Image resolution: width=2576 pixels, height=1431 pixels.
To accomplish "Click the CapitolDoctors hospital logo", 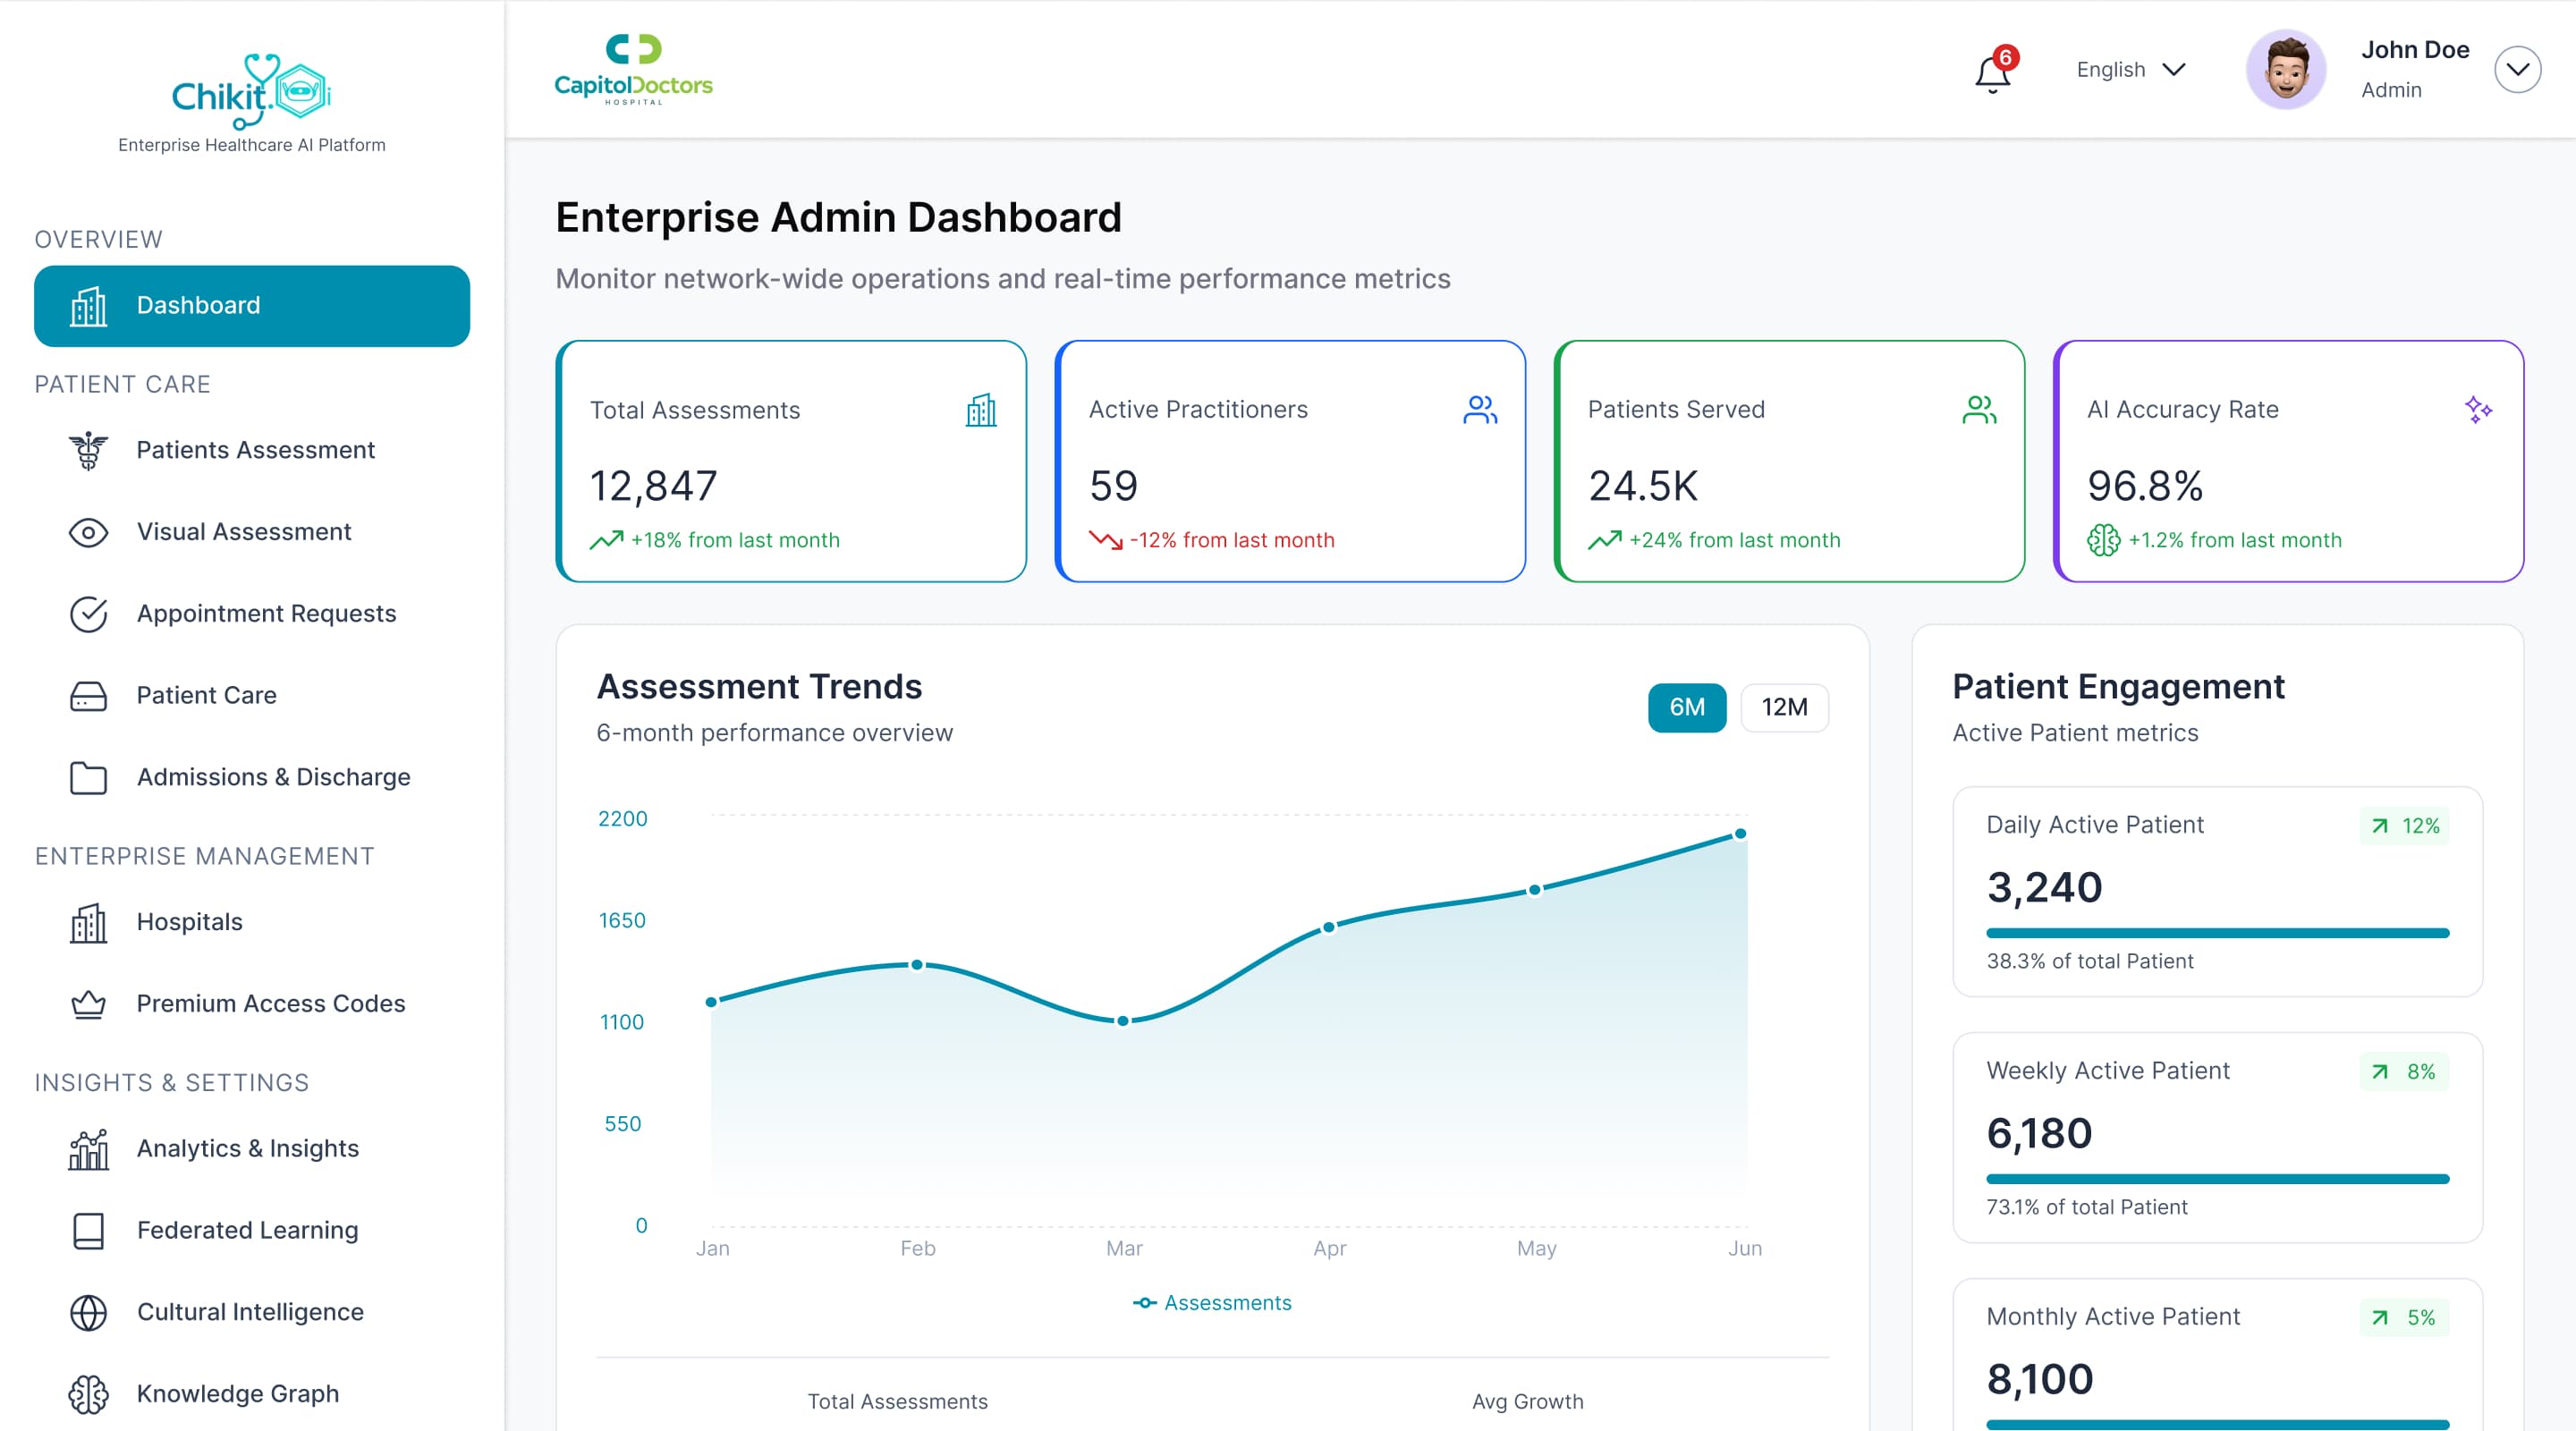I will click(633, 67).
